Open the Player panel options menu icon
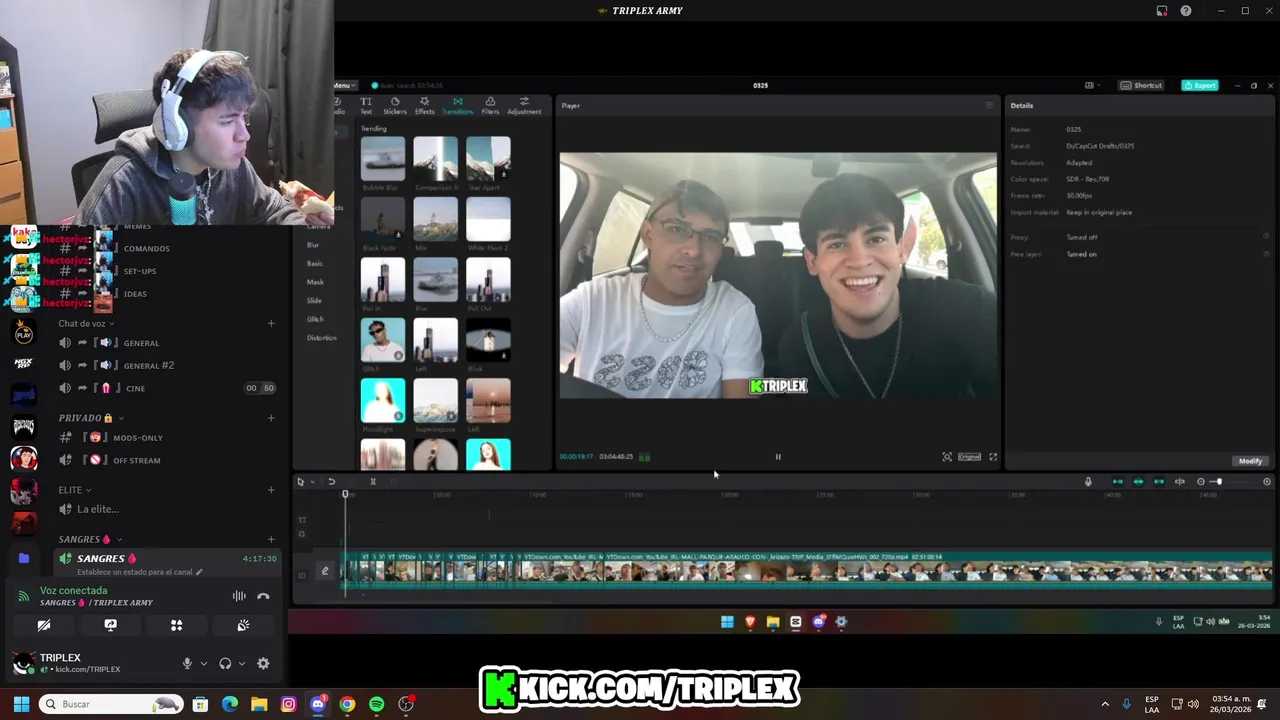The width and height of the screenshot is (1280, 720). [x=989, y=105]
